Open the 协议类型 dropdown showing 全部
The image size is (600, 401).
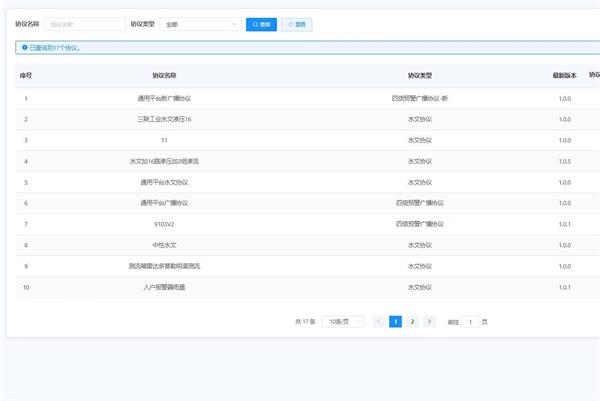coord(201,24)
